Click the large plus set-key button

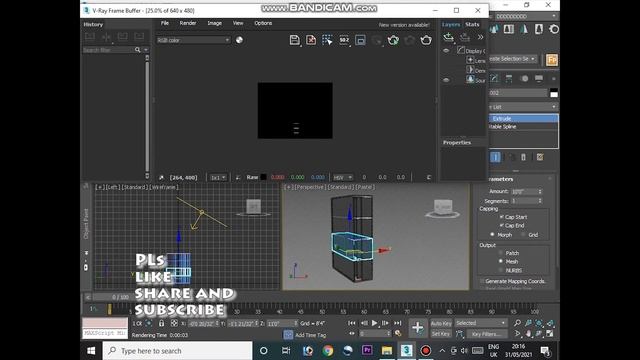coord(418,327)
